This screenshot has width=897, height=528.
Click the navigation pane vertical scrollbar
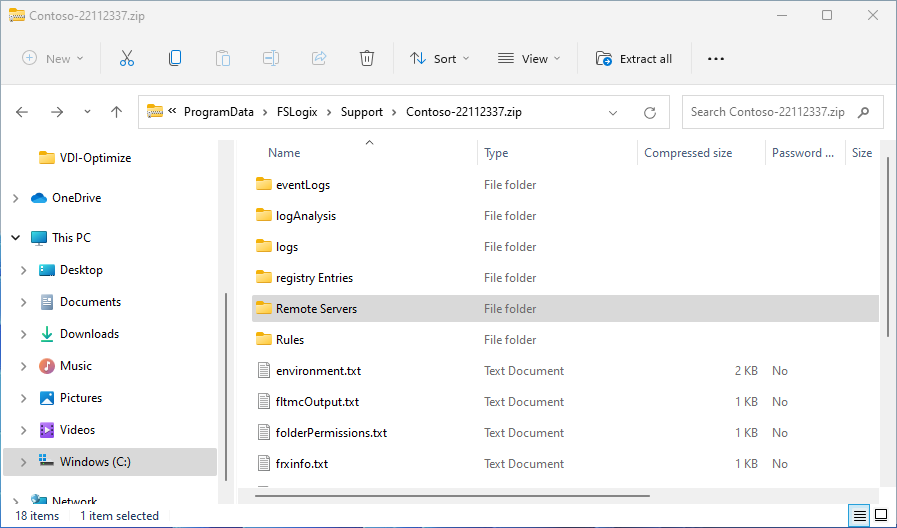pyautogui.click(x=227, y=387)
